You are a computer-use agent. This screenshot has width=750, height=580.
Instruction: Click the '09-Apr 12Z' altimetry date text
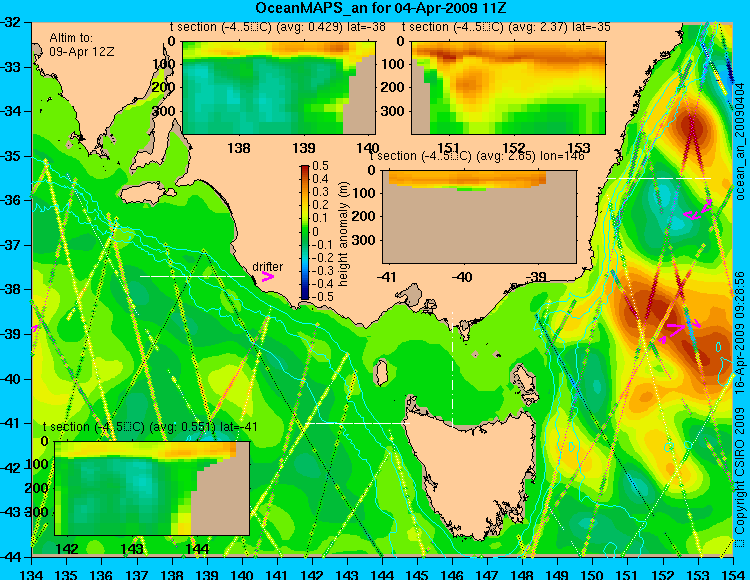click(x=82, y=52)
